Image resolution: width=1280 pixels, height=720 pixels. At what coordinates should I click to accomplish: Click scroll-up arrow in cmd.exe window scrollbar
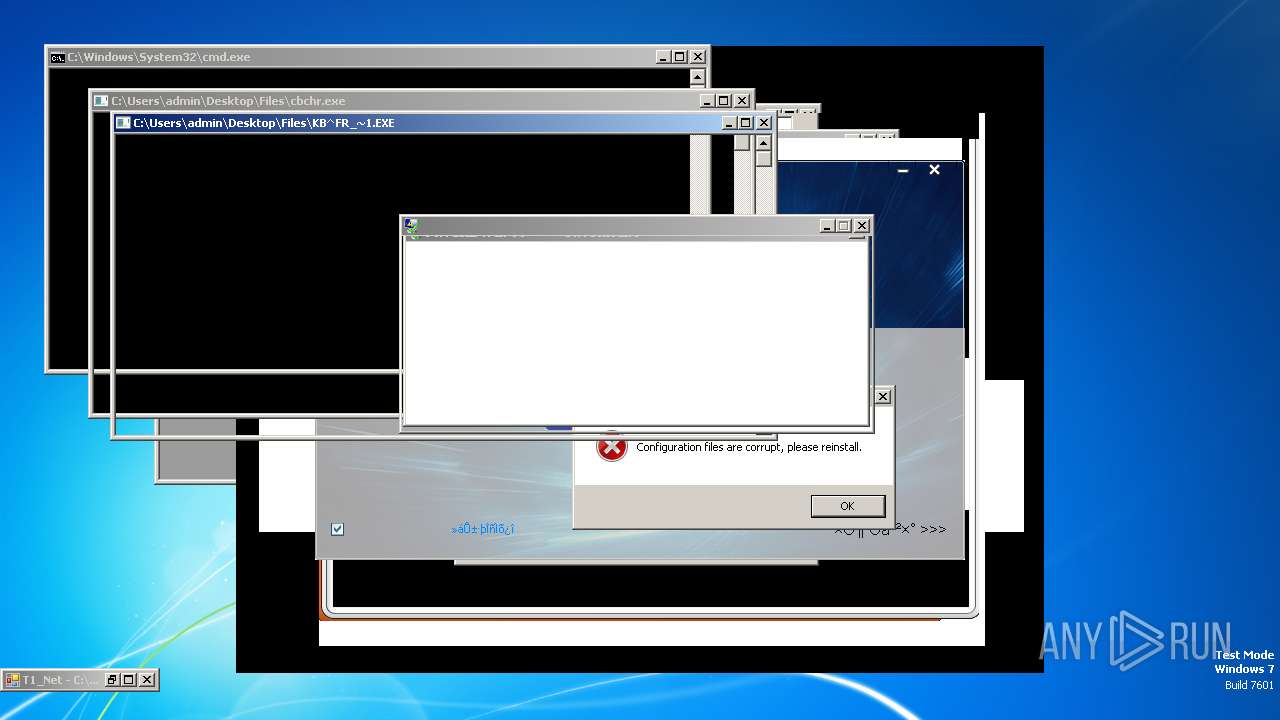(698, 77)
